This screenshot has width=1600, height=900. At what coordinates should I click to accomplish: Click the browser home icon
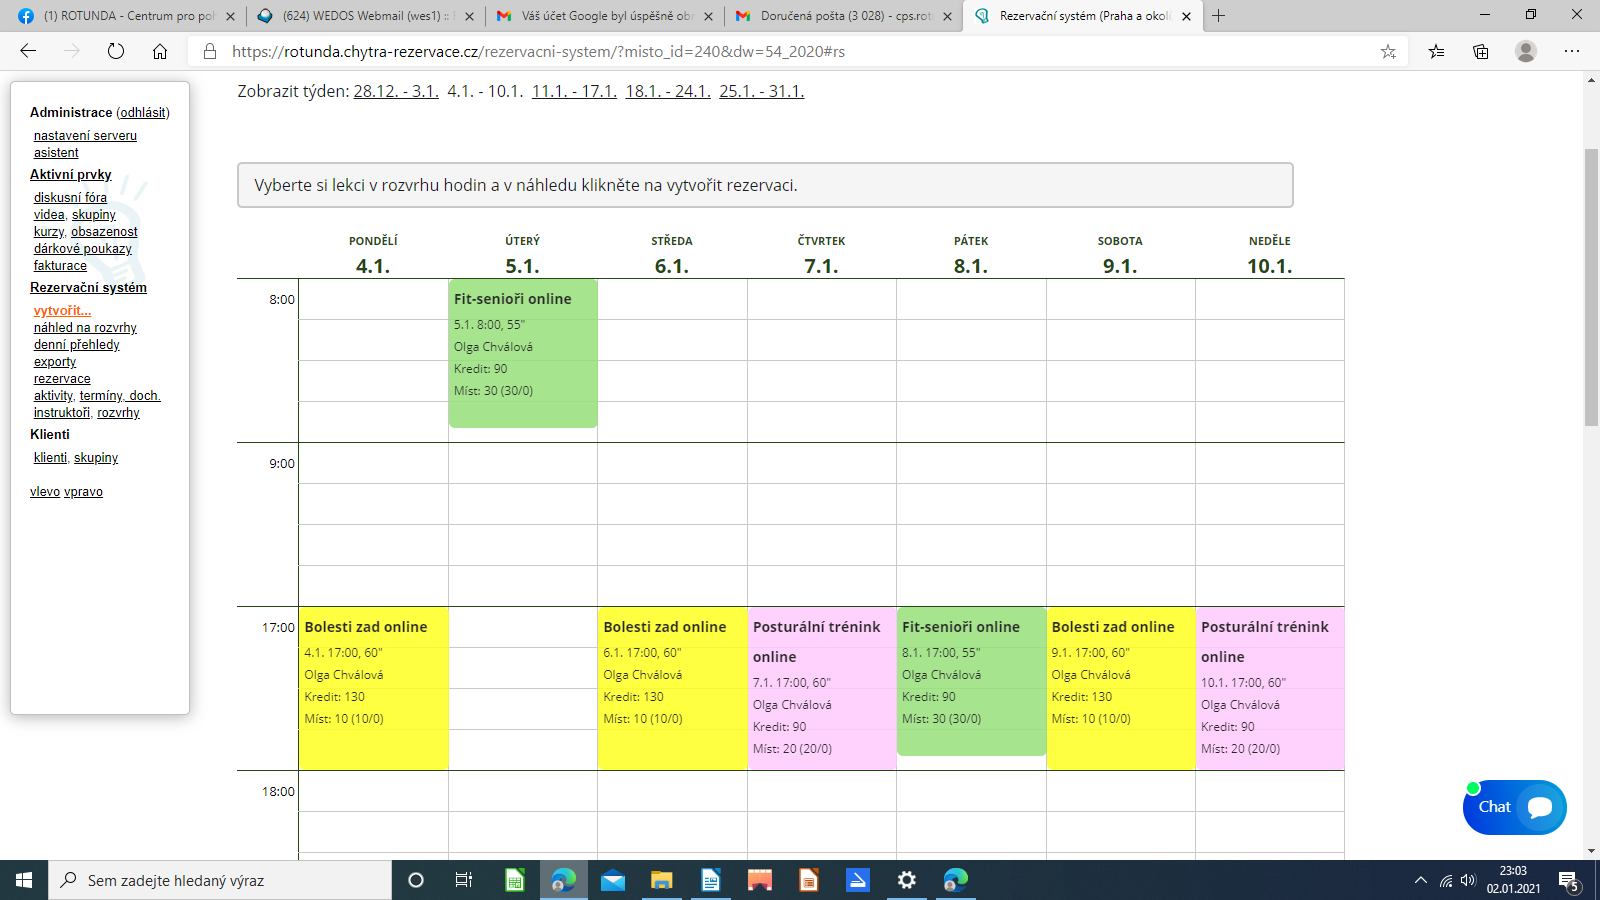160,51
